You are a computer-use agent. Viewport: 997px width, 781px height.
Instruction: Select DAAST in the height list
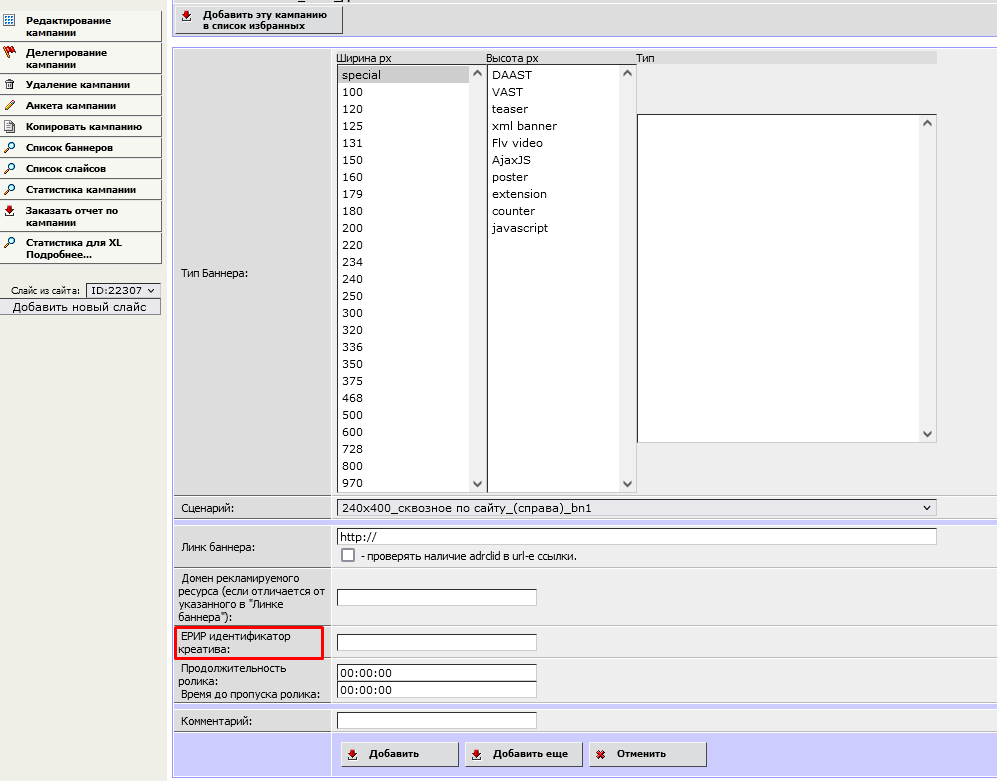[554, 75]
